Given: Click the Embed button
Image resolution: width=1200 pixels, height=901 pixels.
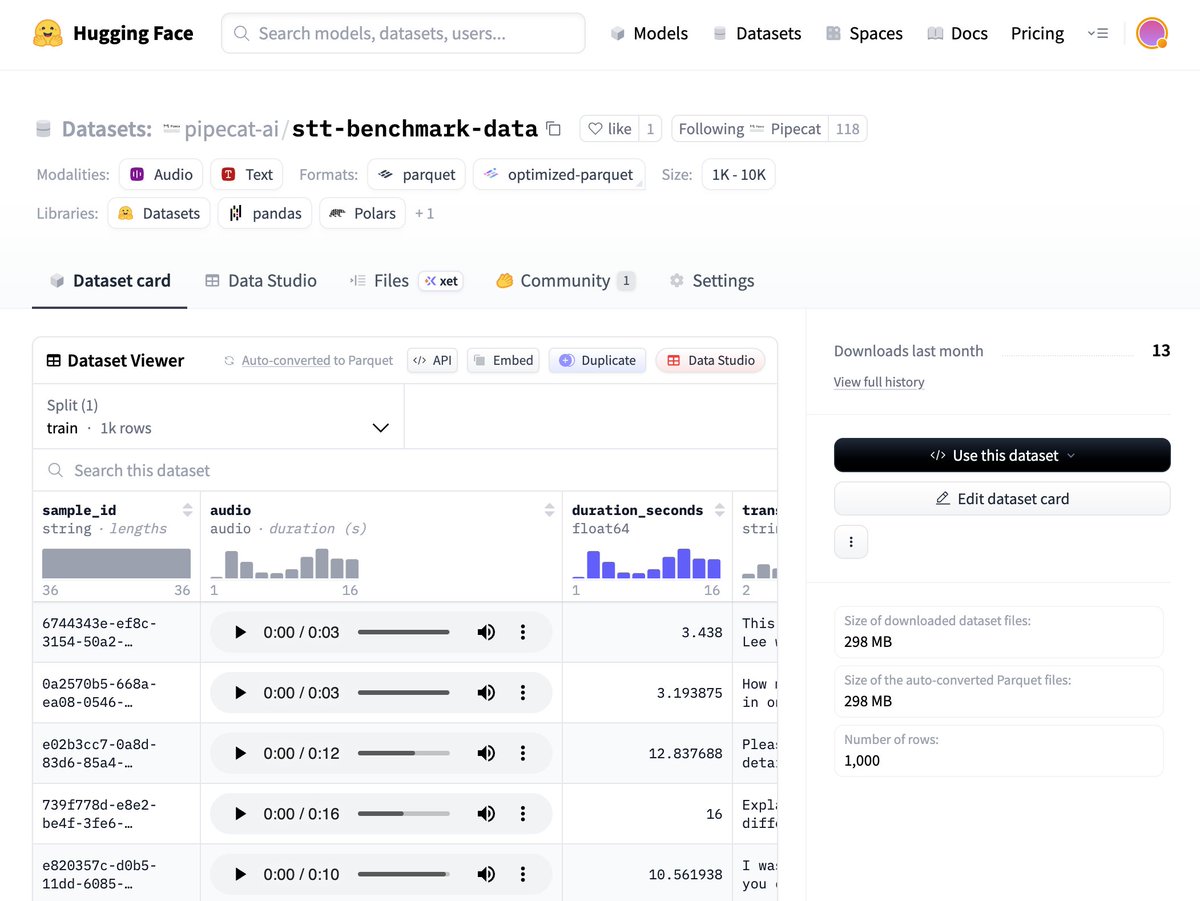Looking at the screenshot, I should pos(503,360).
